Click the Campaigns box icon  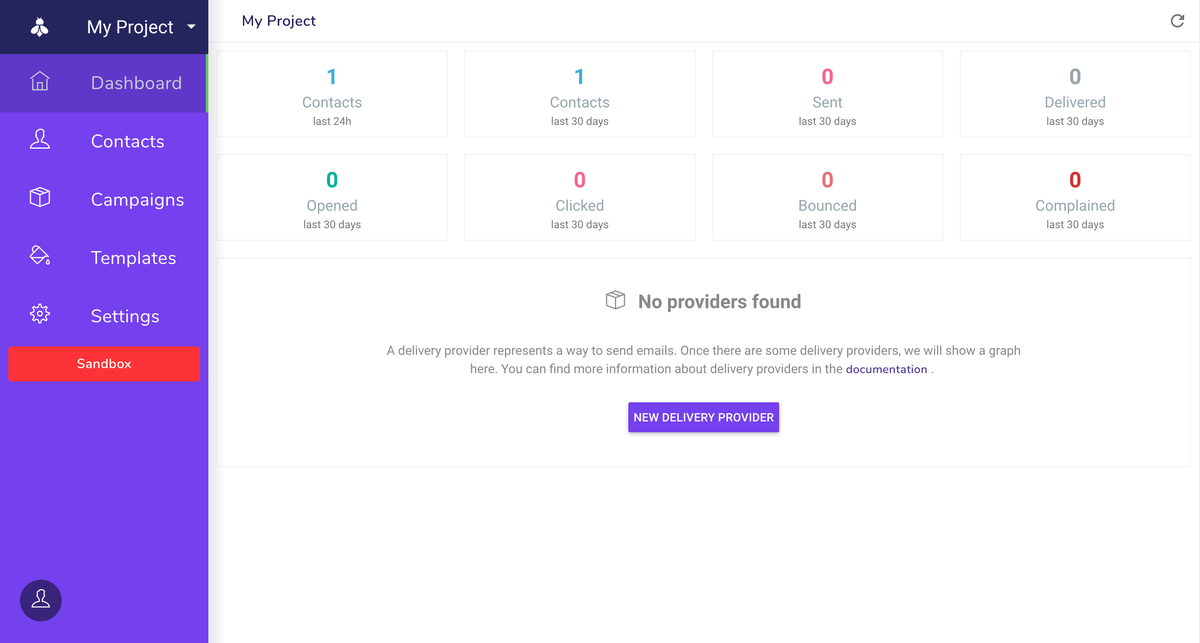pos(40,198)
